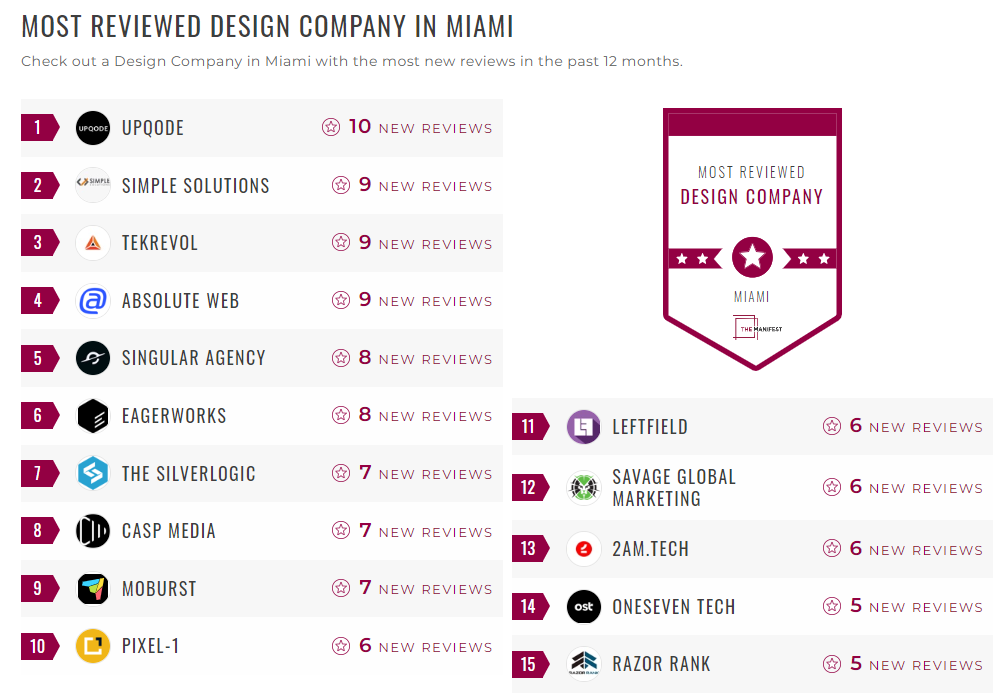This screenshot has height=700, width=1005.
Task: Open the UPQODE company name link
Action: pos(153,128)
